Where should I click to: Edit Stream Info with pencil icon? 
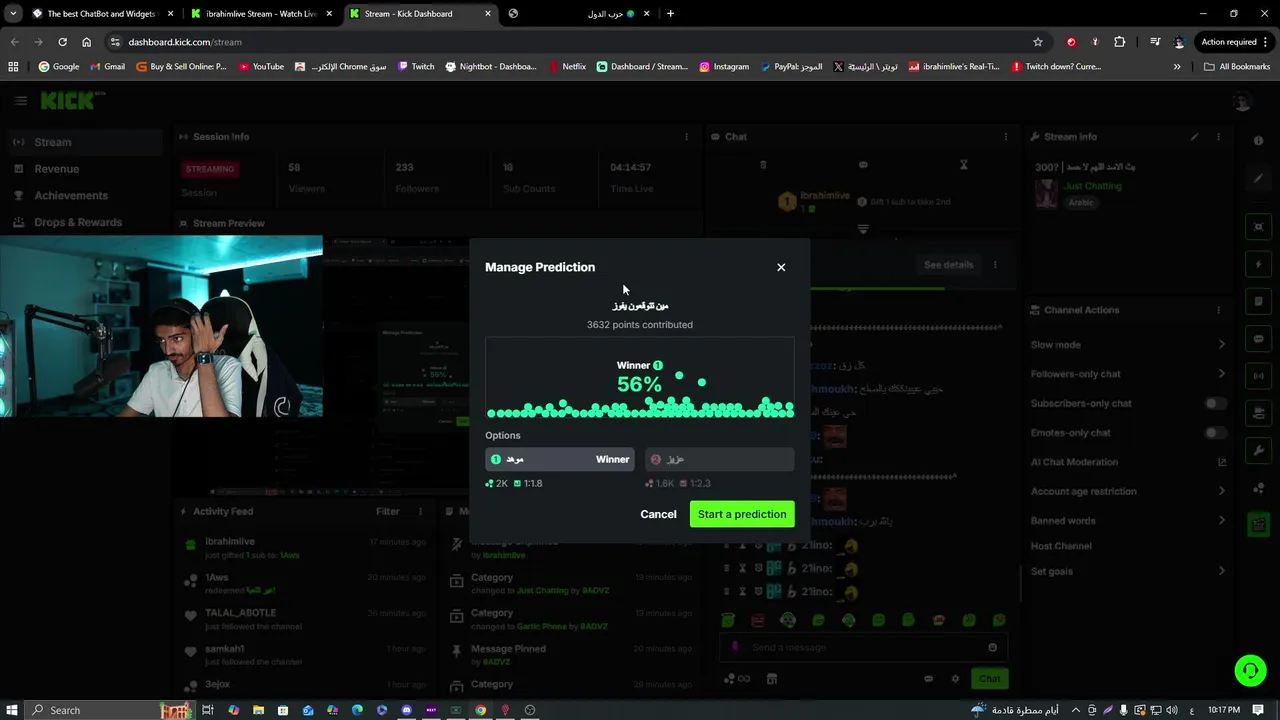click(1194, 137)
